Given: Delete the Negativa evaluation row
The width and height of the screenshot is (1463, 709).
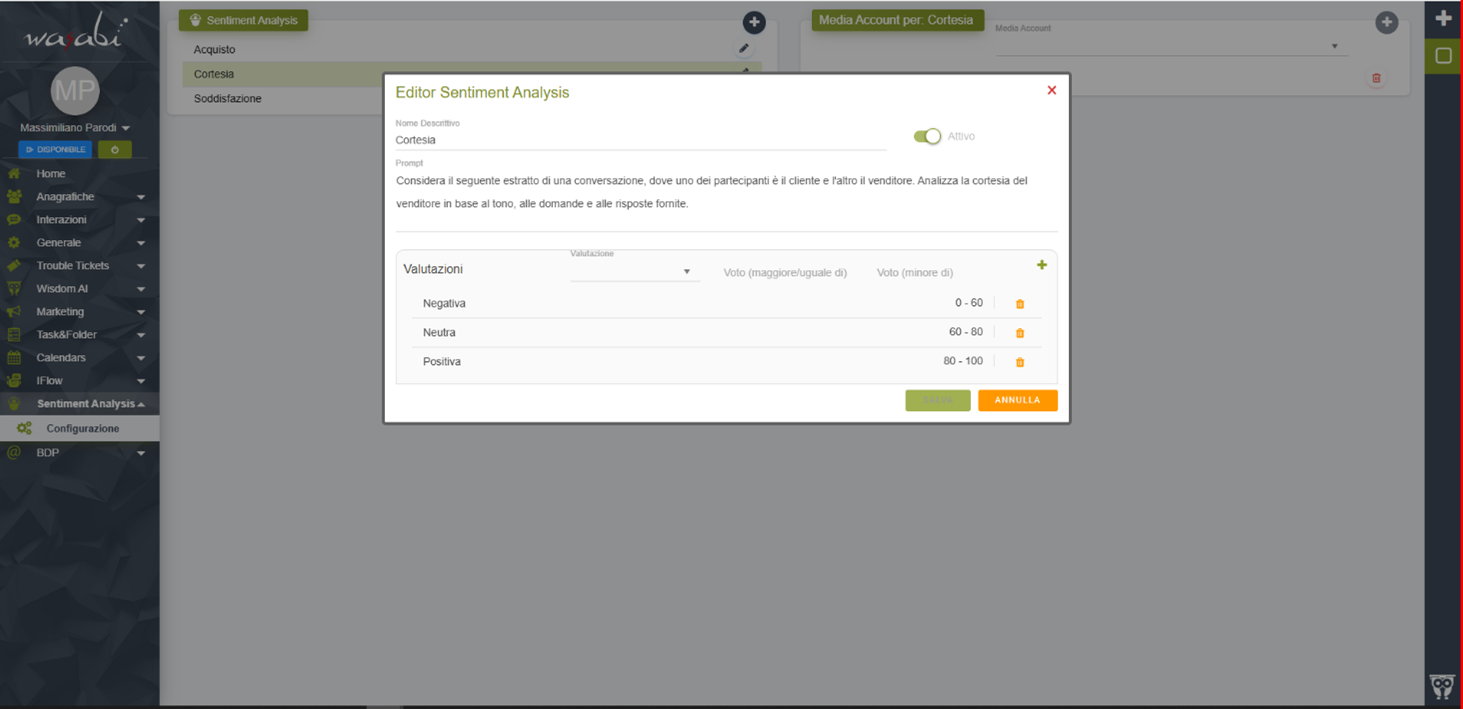Looking at the screenshot, I should pyautogui.click(x=1020, y=304).
